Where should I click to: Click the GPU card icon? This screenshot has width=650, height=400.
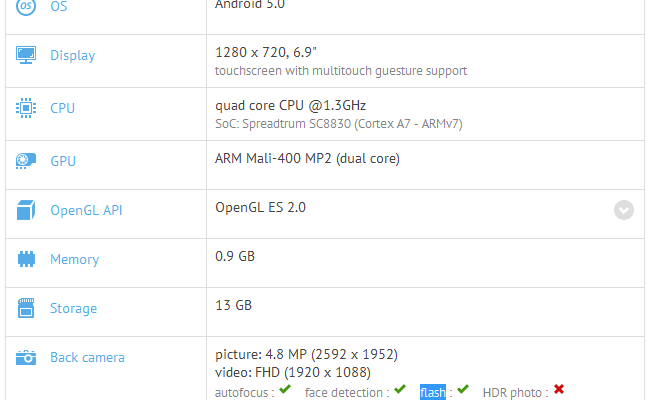click(26, 161)
